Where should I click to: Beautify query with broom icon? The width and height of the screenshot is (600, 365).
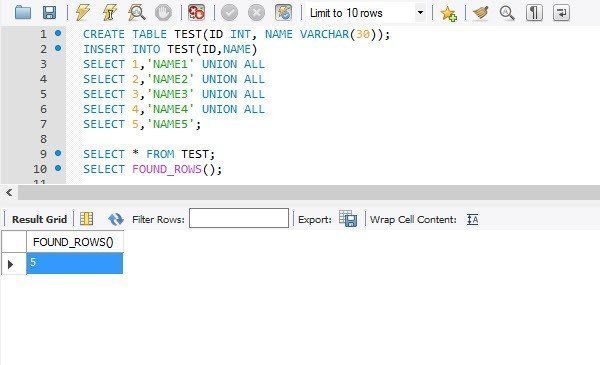[481, 13]
